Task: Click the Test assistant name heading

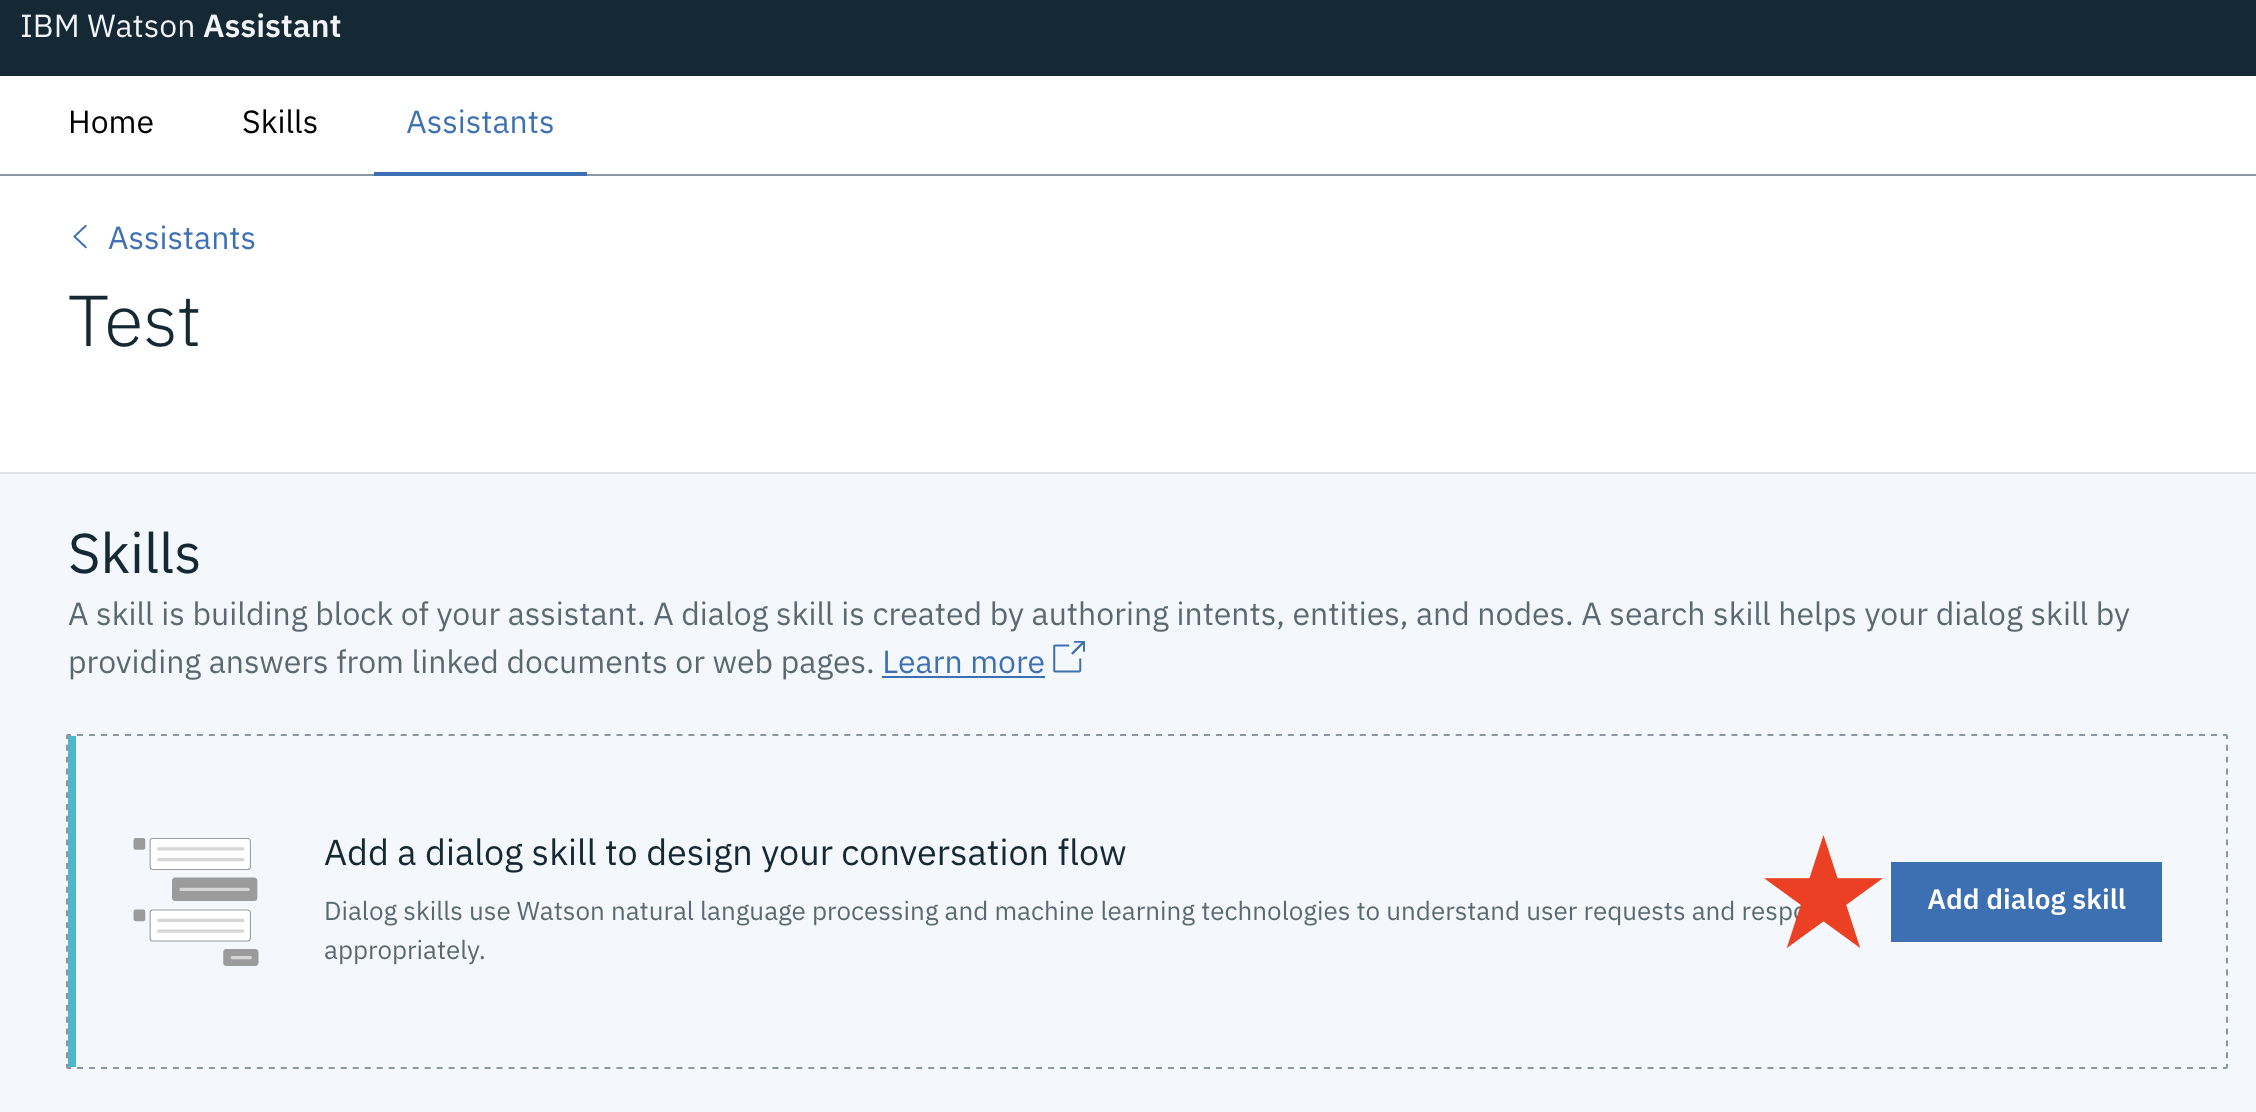Action: (134, 322)
